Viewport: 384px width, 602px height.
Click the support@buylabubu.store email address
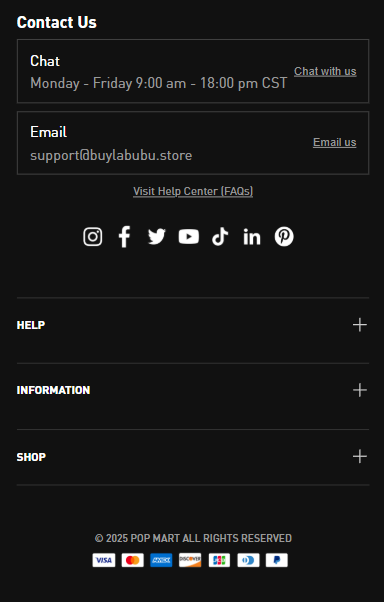(111, 155)
